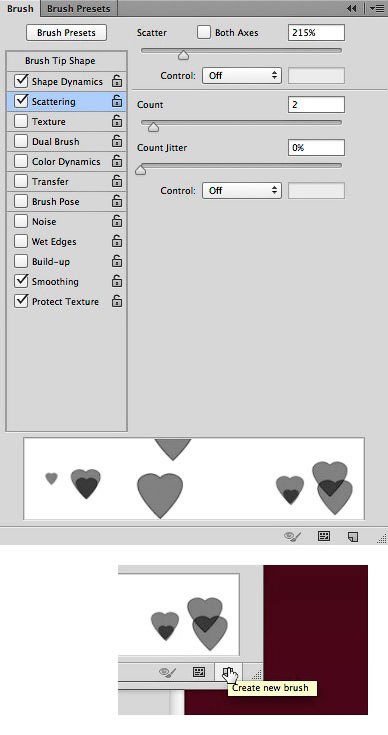The width and height of the screenshot is (388, 735).
Task: Toggle lock icon for Color Dynamics
Action: point(117,161)
